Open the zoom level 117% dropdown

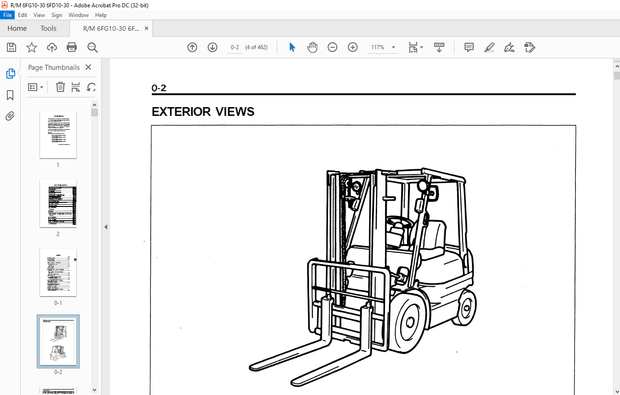393,47
